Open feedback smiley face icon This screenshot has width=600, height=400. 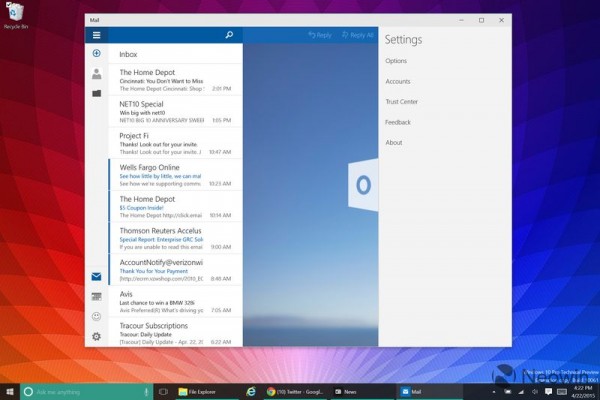click(x=96, y=316)
